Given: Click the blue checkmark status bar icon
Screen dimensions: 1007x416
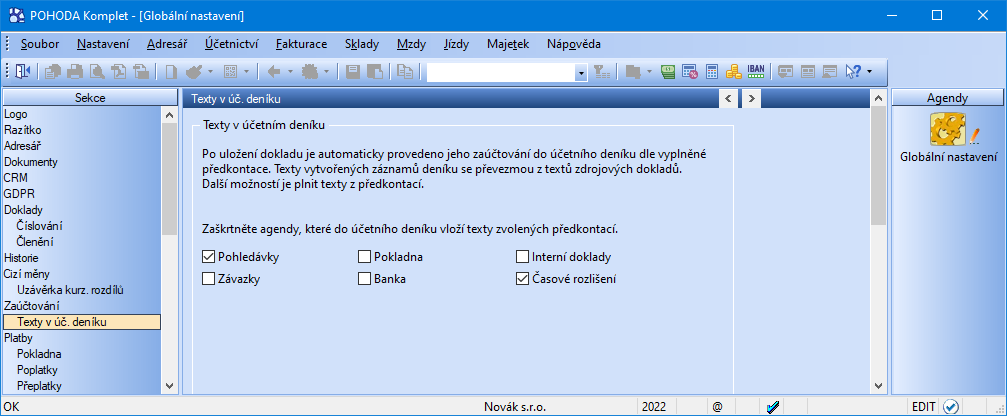Looking at the screenshot, I should [773, 406].
